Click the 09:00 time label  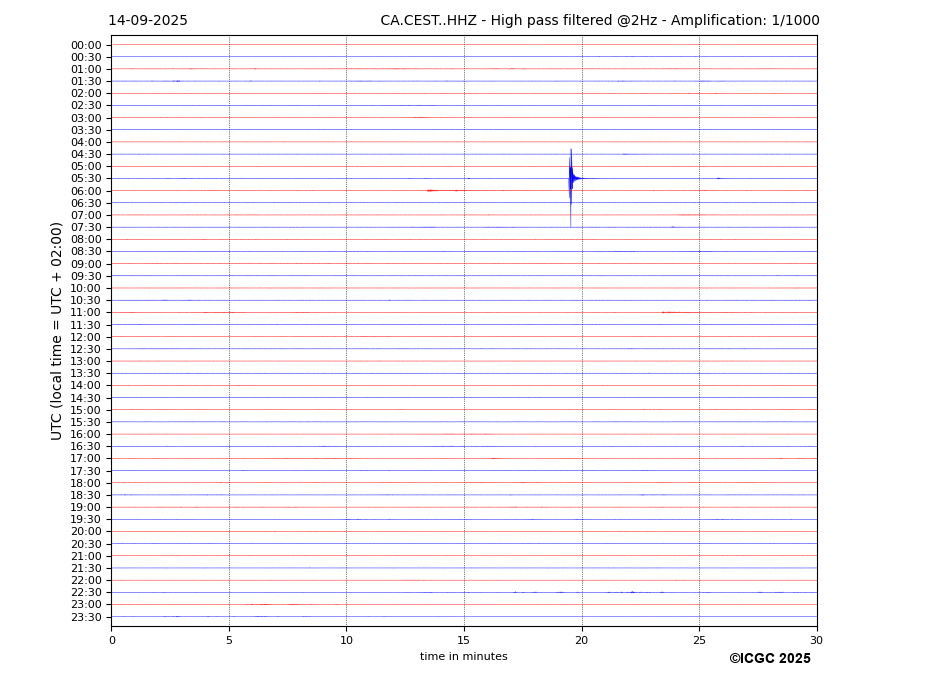point(86,264)
